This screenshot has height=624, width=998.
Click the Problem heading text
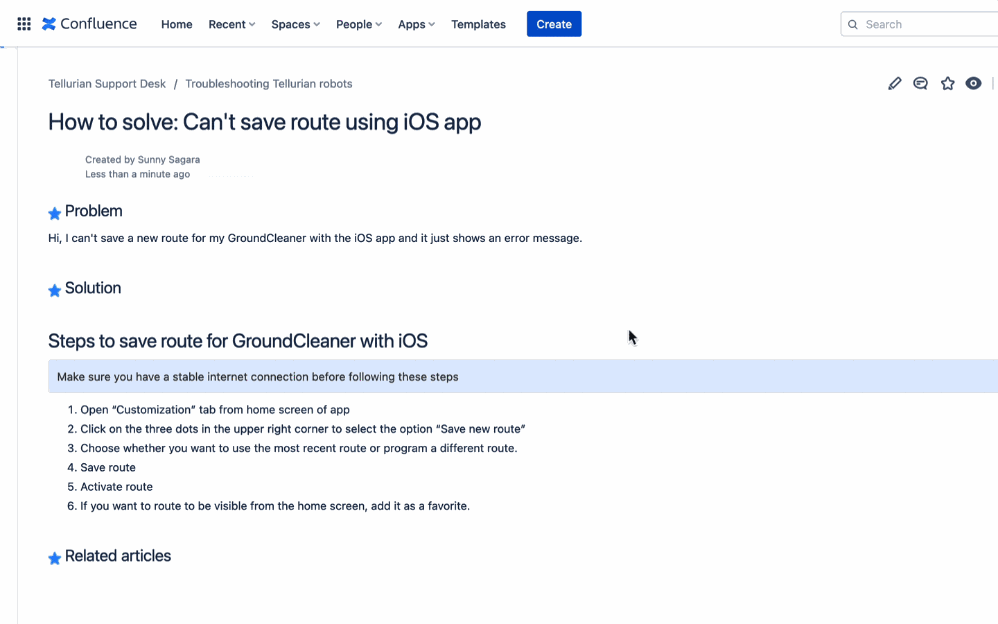pos(94,211)
